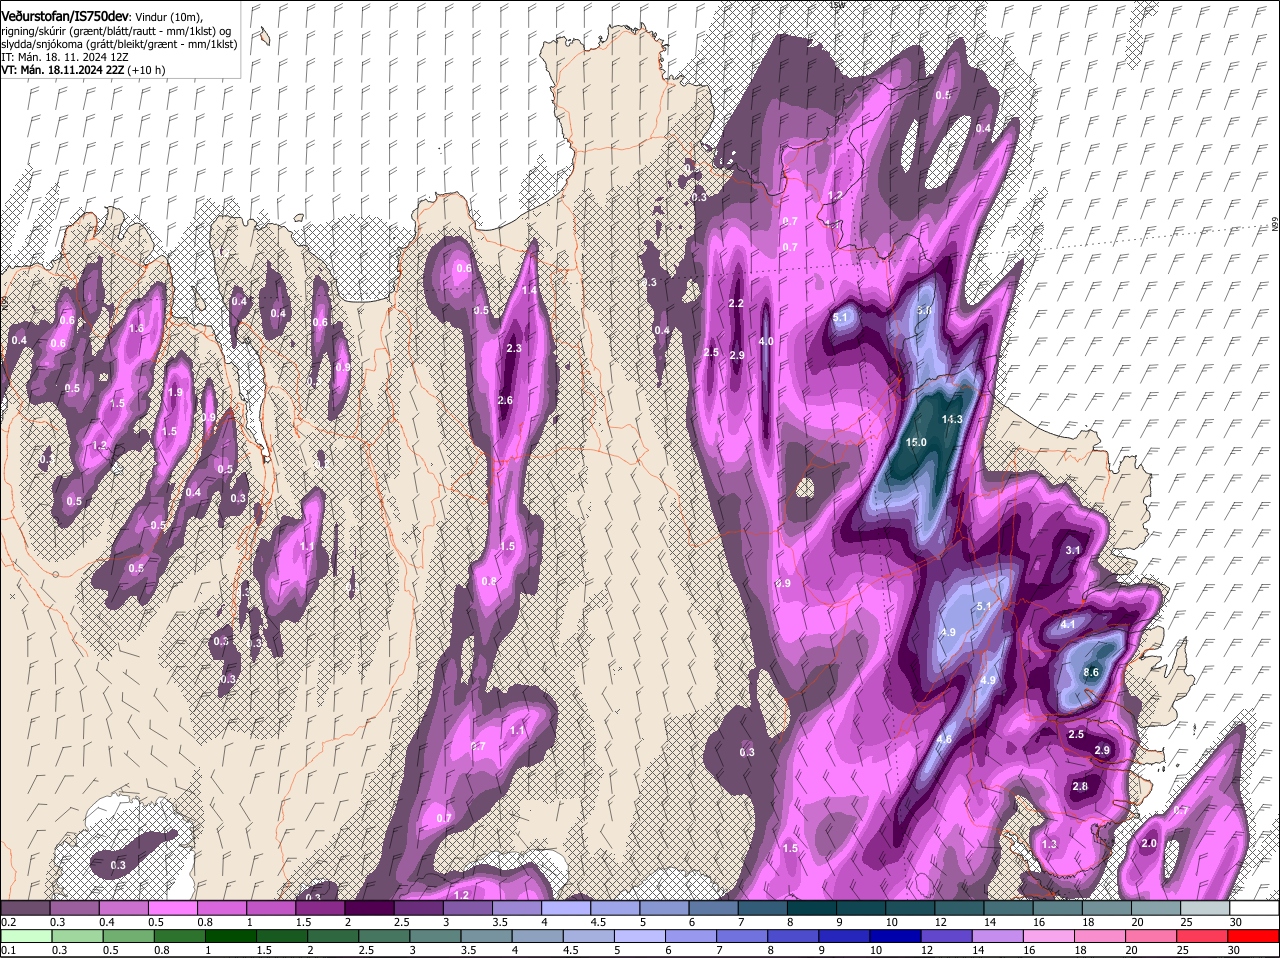The height and width of the screenshot is (958, 1280).
Task: Click the 2.0 value on the map
Action: click(1149, 843)
